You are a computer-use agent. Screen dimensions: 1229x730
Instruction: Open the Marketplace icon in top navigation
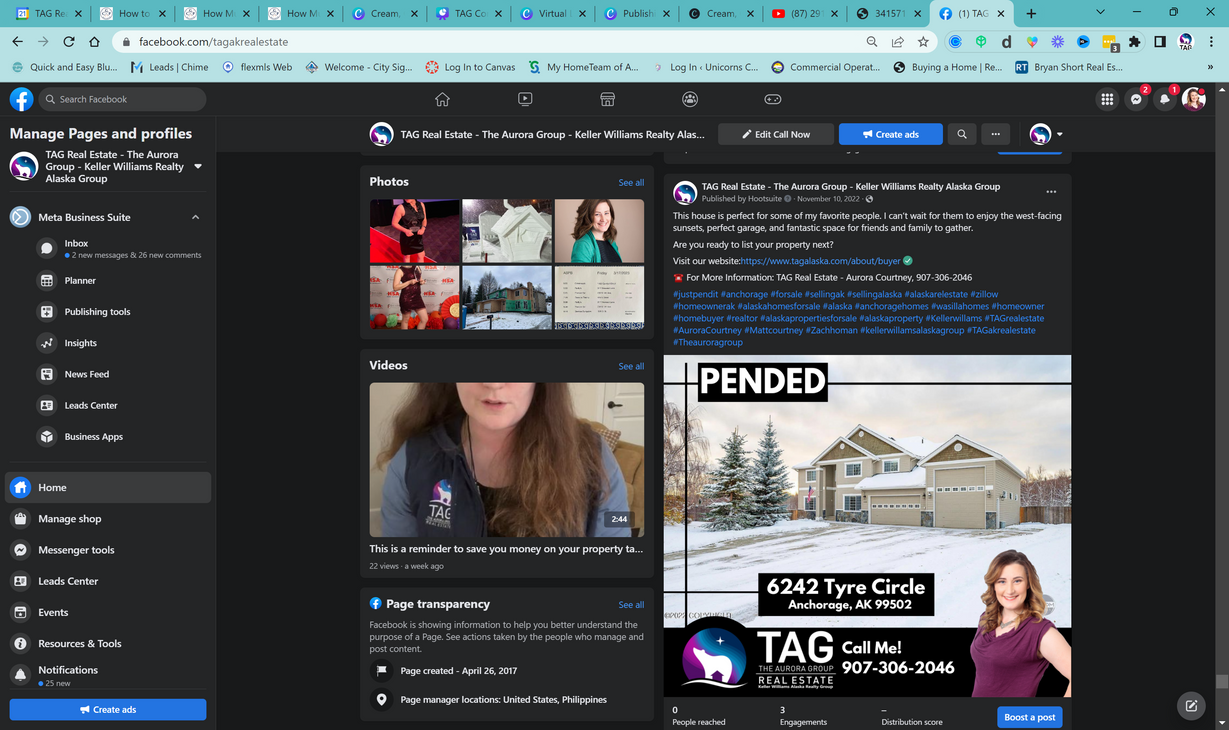tap(607, 99)
